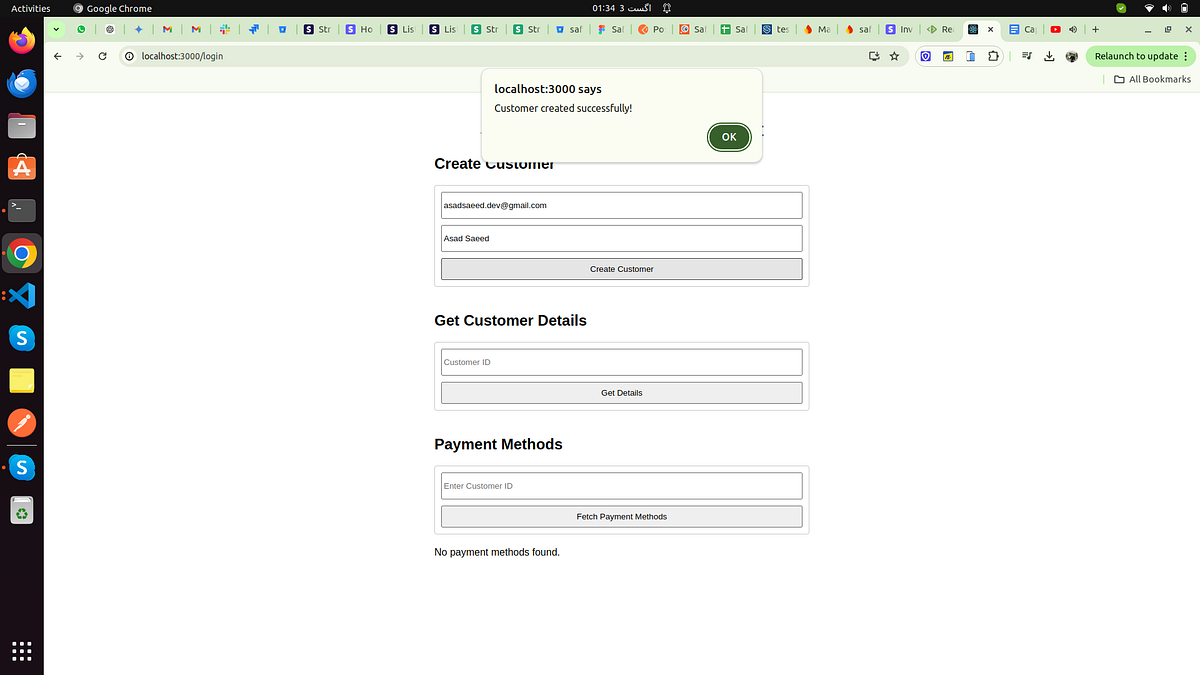Viewport: 1200px width, 675px height.
Task: Open the Terminal from the Ubuntu dock
Action: point(22,210)
